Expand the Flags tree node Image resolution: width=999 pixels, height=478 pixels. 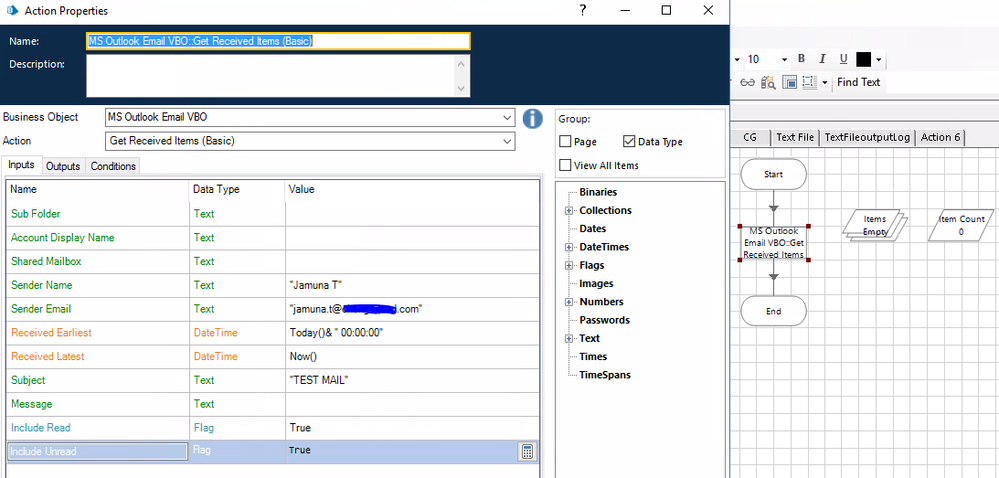[x=568, y=266]
